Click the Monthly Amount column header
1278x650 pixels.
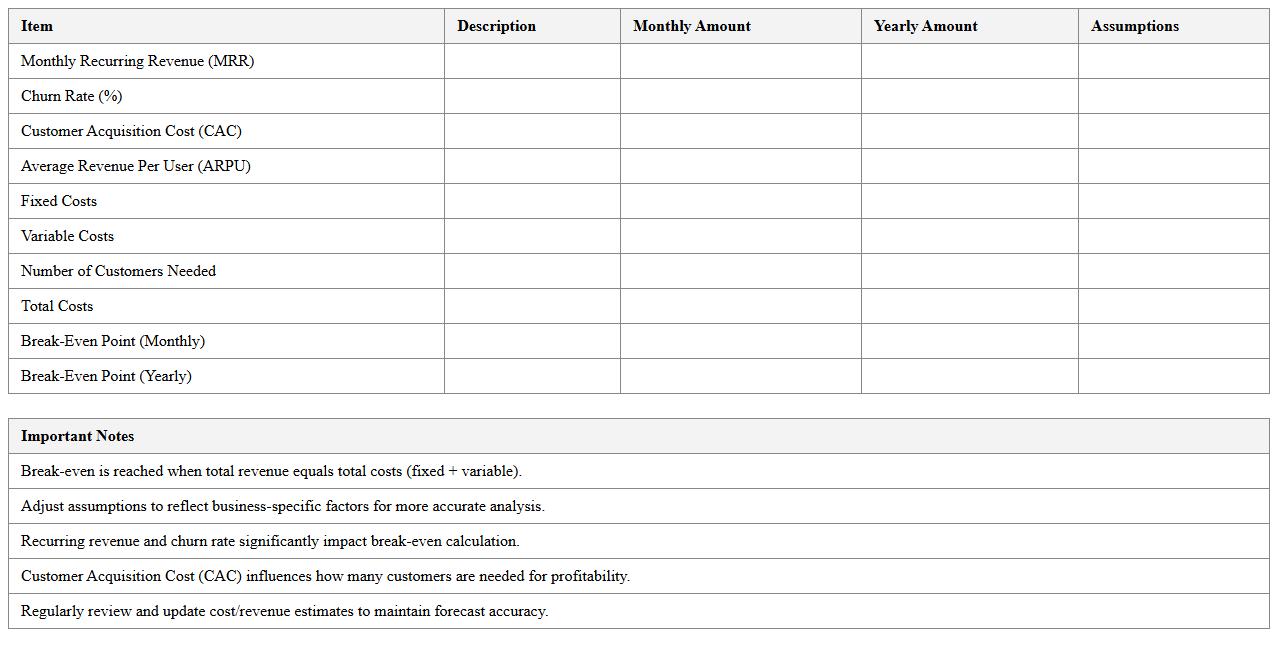click(x=691, y=26)
